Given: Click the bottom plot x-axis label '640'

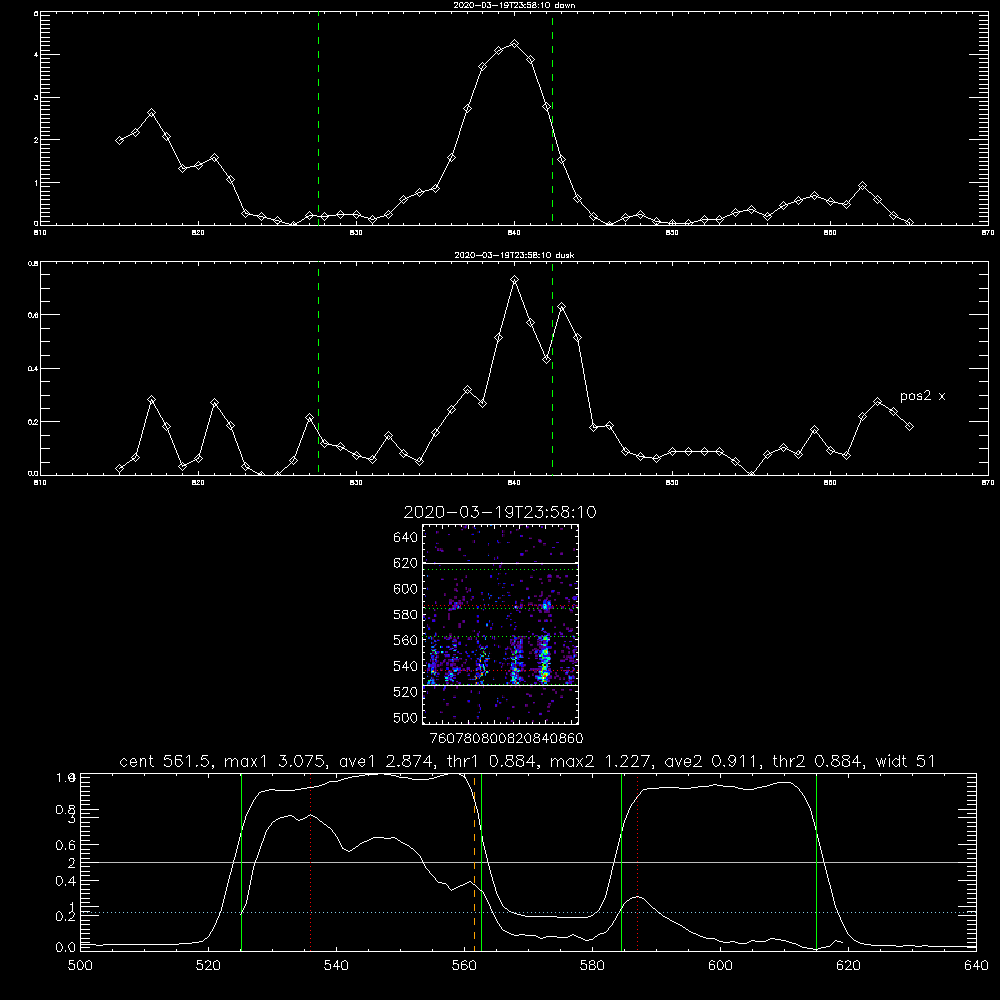Looking at the screenshot, I should coord(976,966).
